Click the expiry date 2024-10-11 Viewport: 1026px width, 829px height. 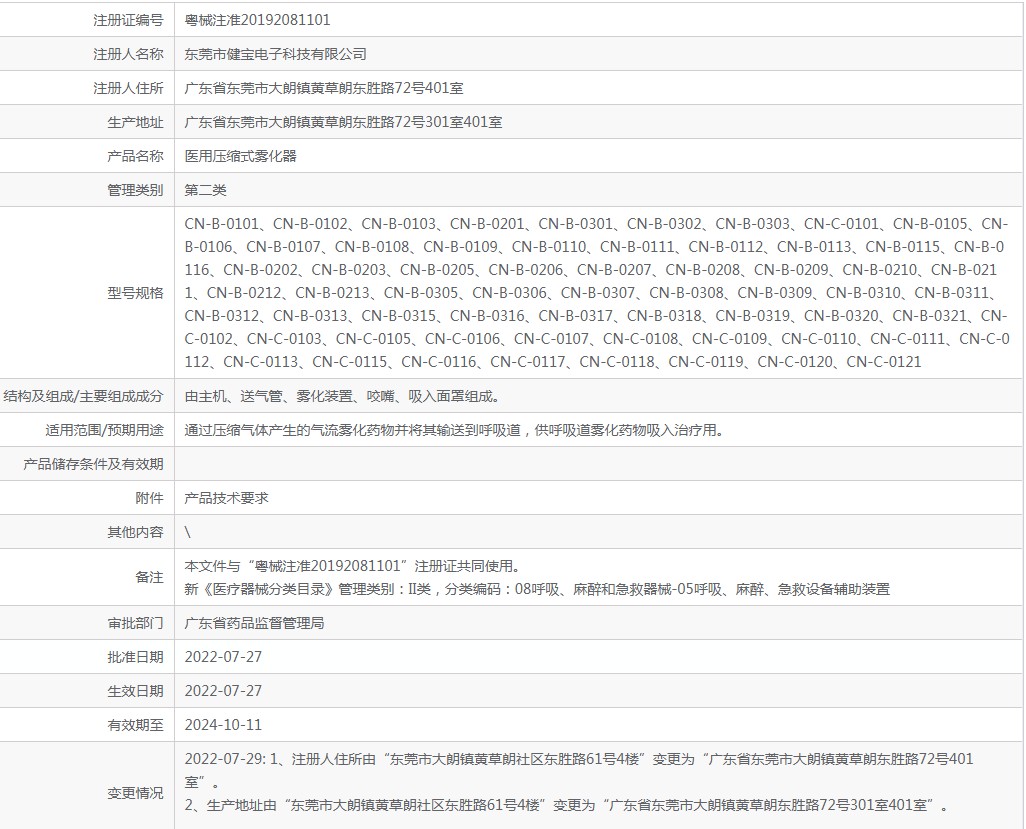tap(223, 726)
